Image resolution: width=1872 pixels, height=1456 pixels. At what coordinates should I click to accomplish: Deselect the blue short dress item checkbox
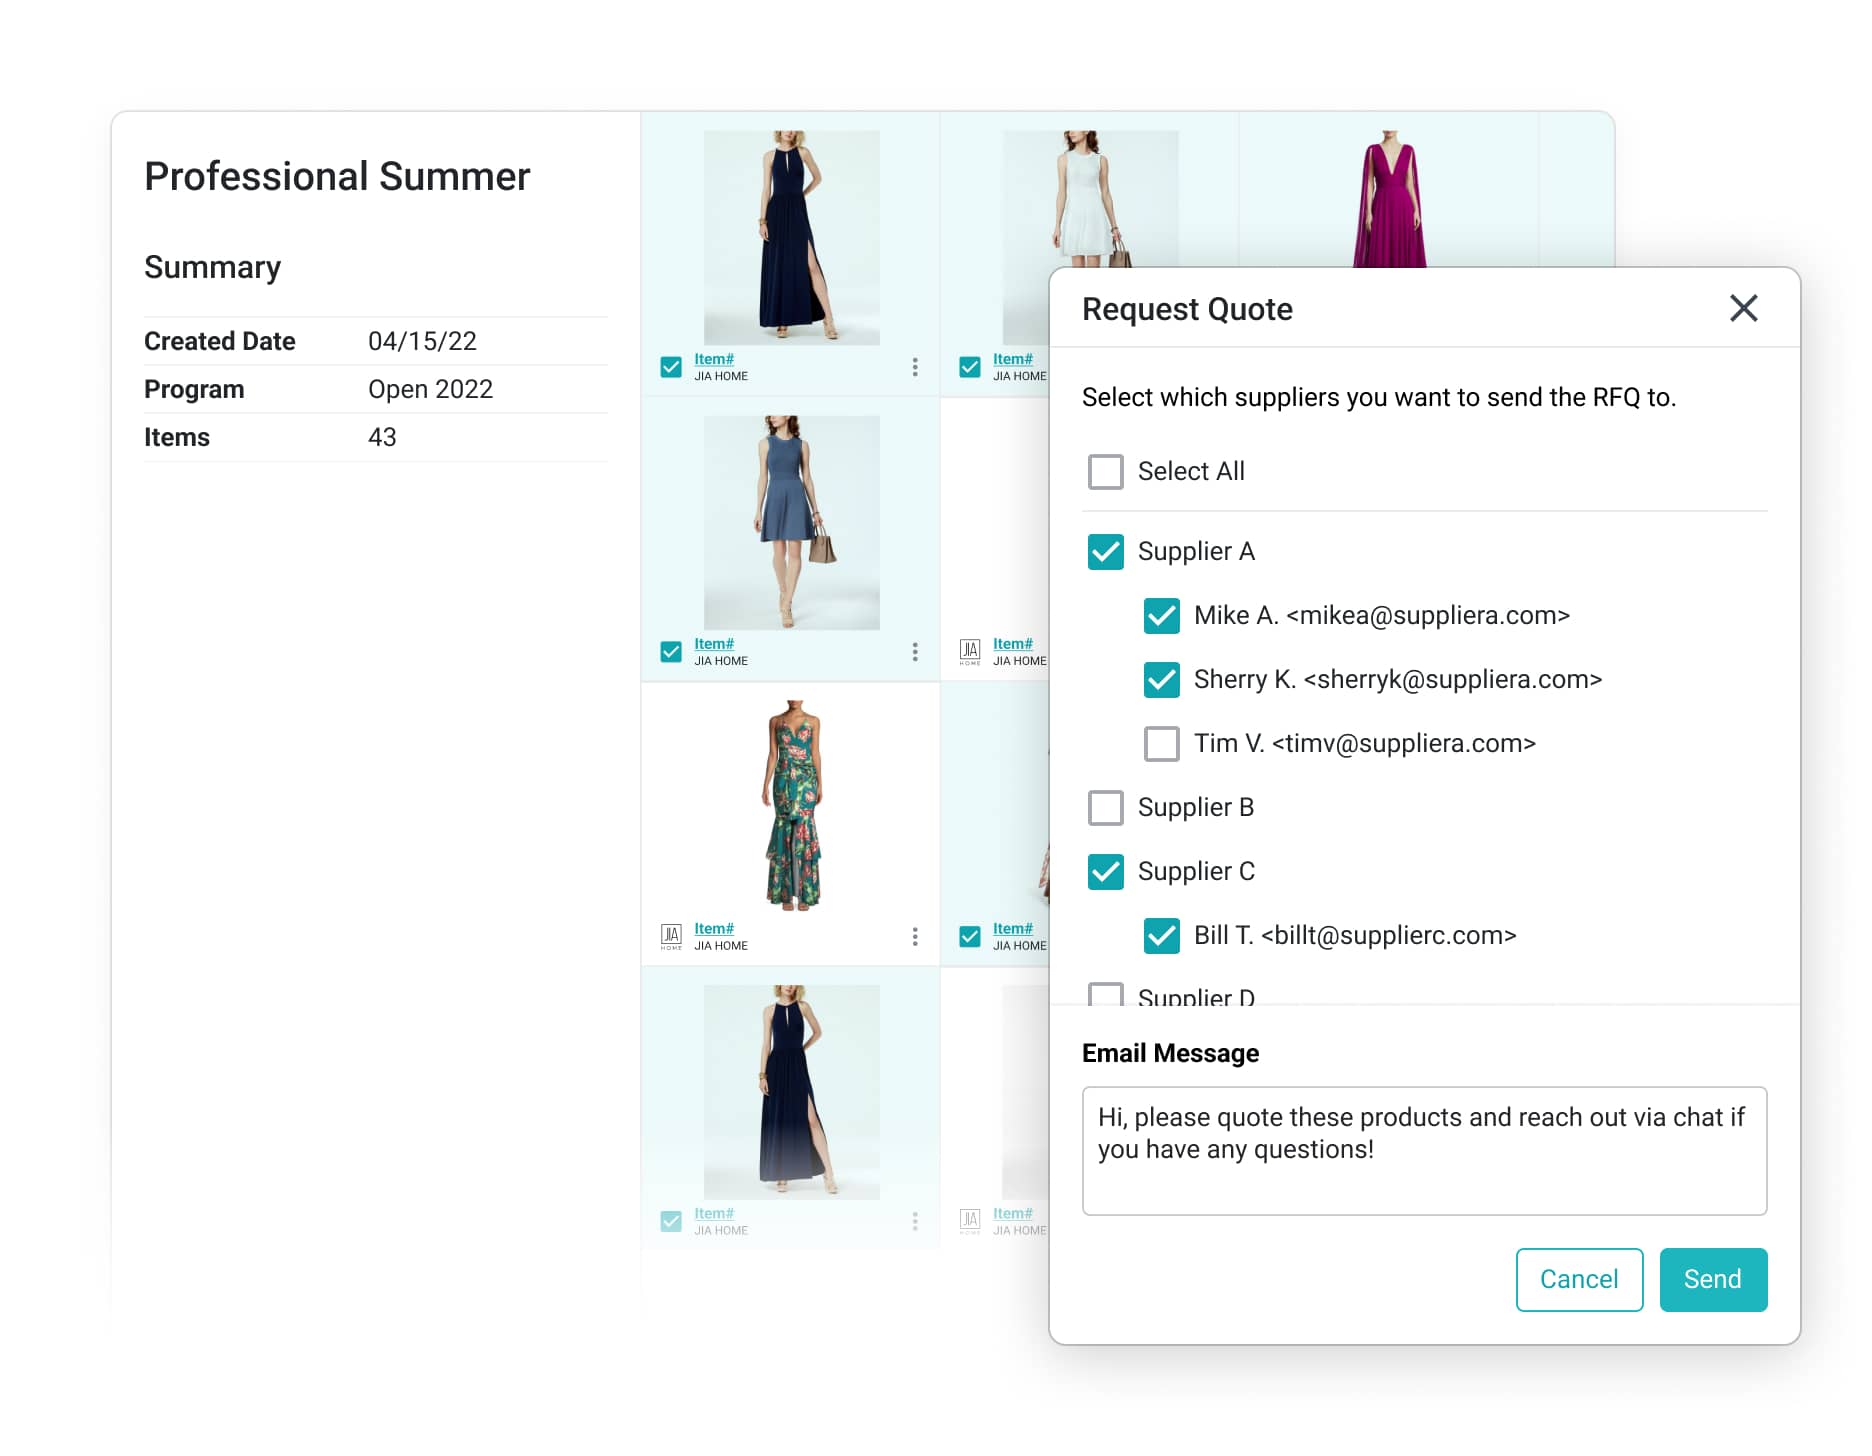click(x=671, y=652)
